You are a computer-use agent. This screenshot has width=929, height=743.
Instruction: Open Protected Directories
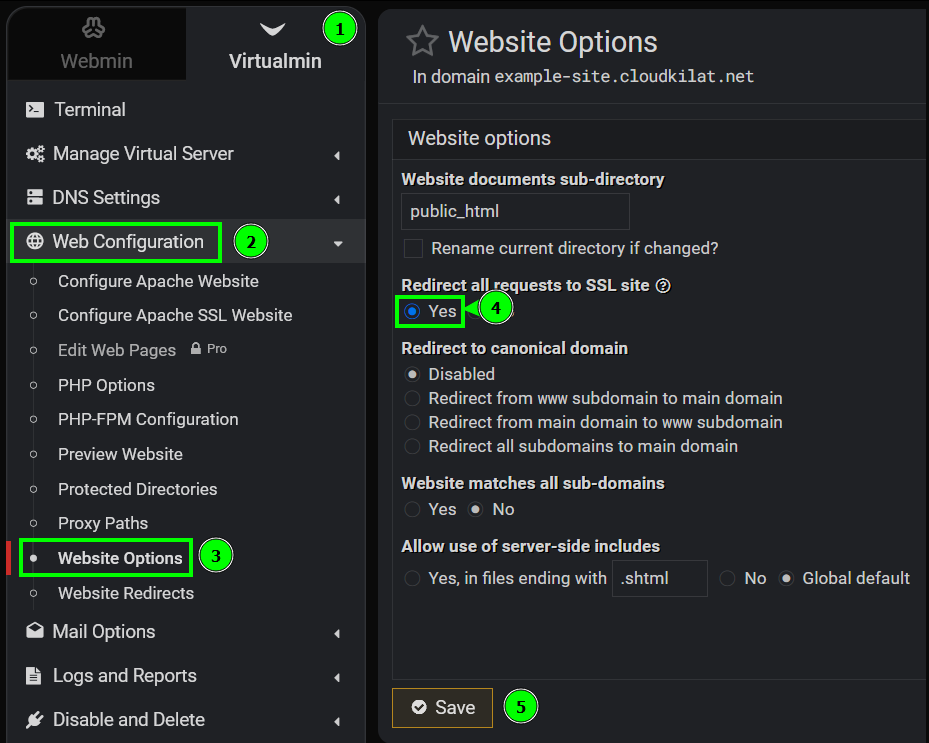(x=137, y=489)
